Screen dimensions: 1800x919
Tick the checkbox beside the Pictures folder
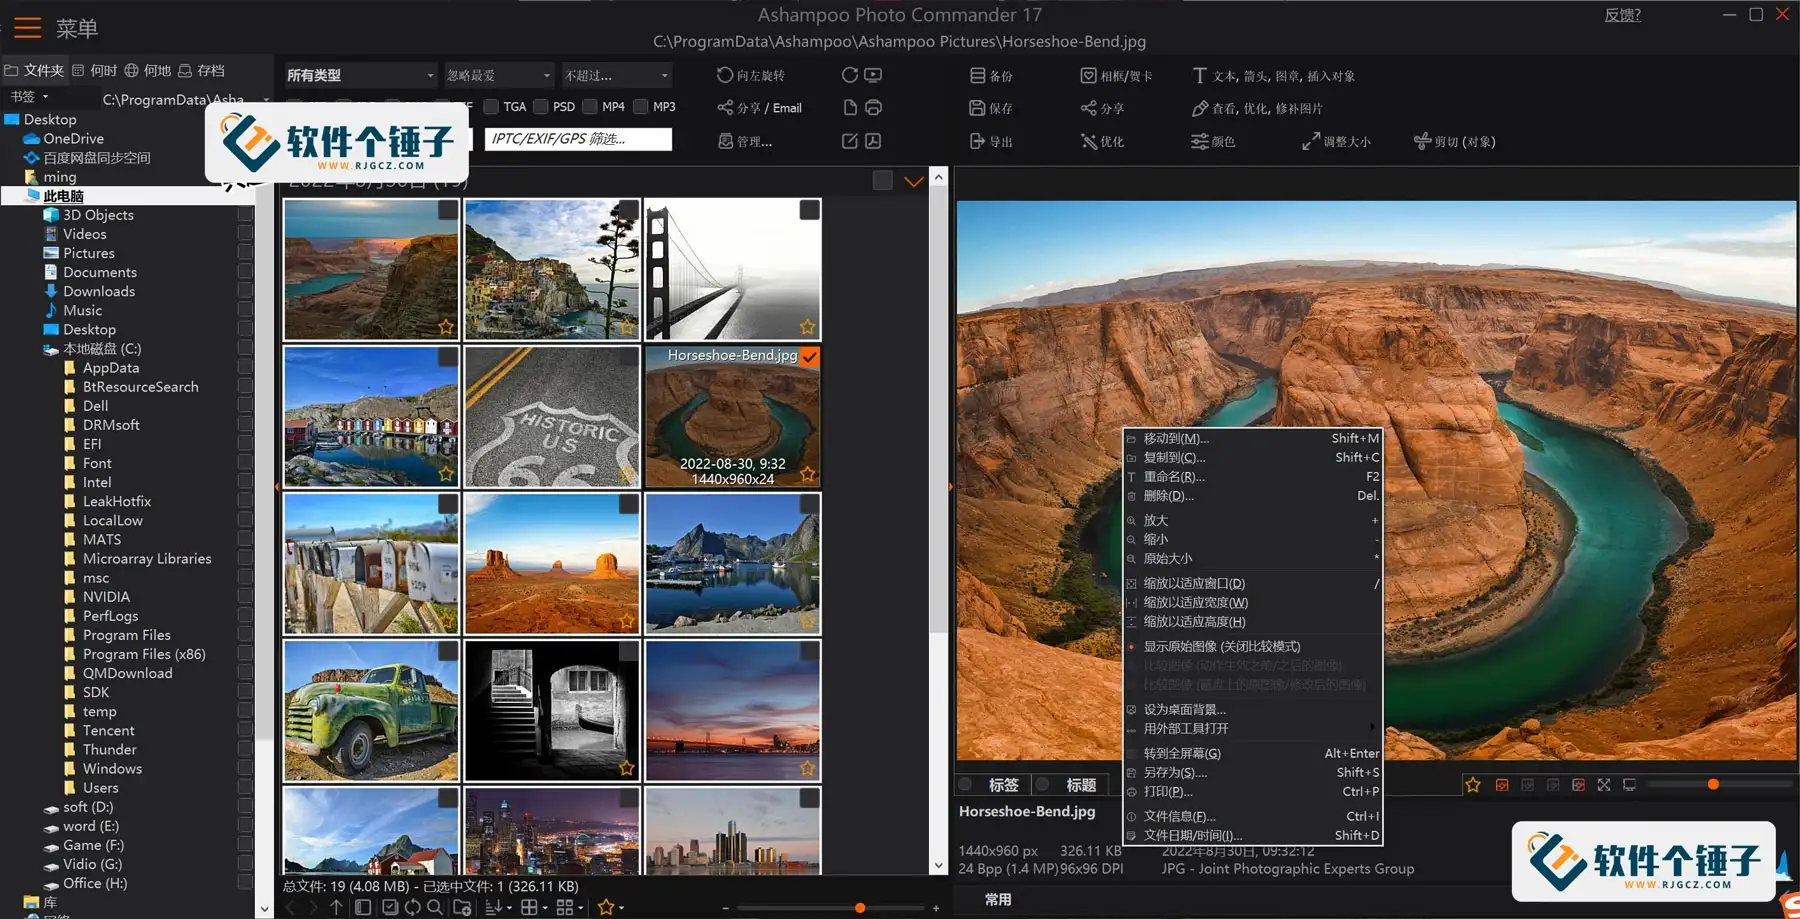coord(245,253)
